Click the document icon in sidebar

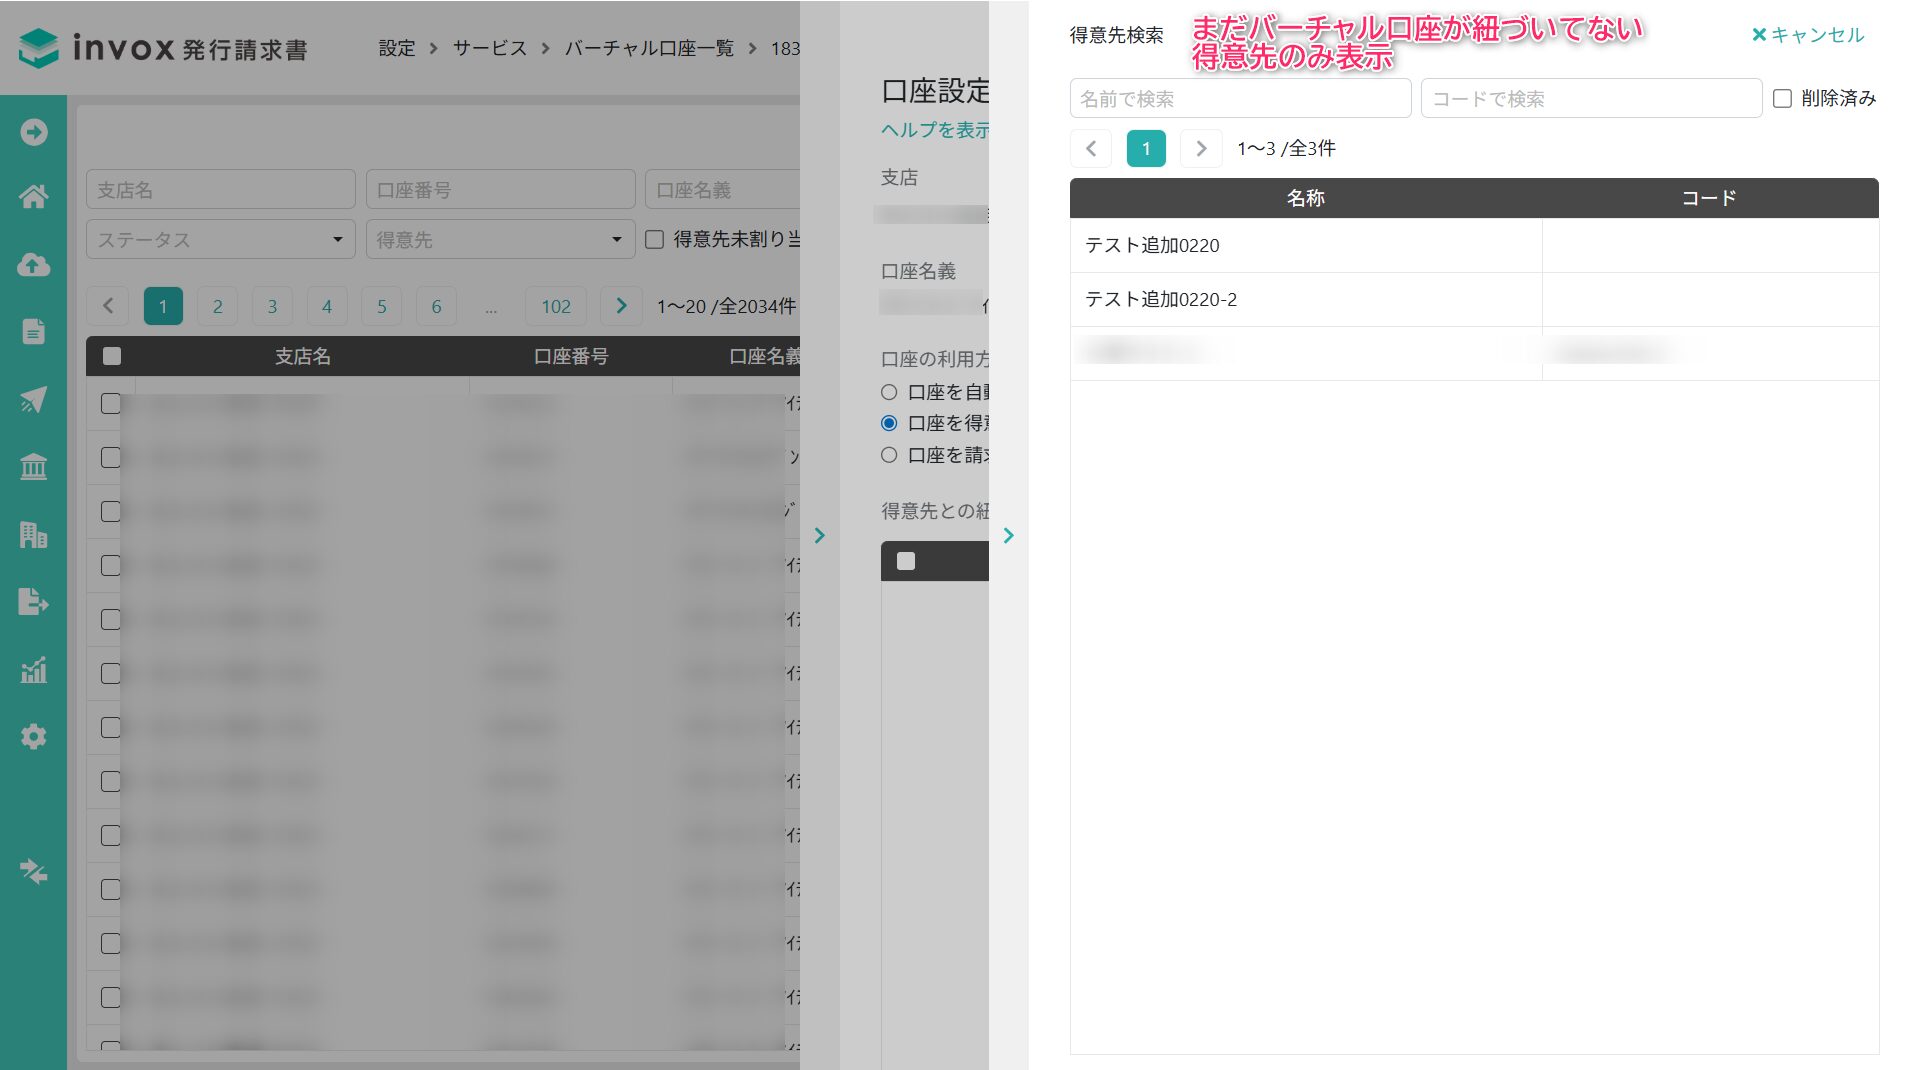tap(33, 332)
